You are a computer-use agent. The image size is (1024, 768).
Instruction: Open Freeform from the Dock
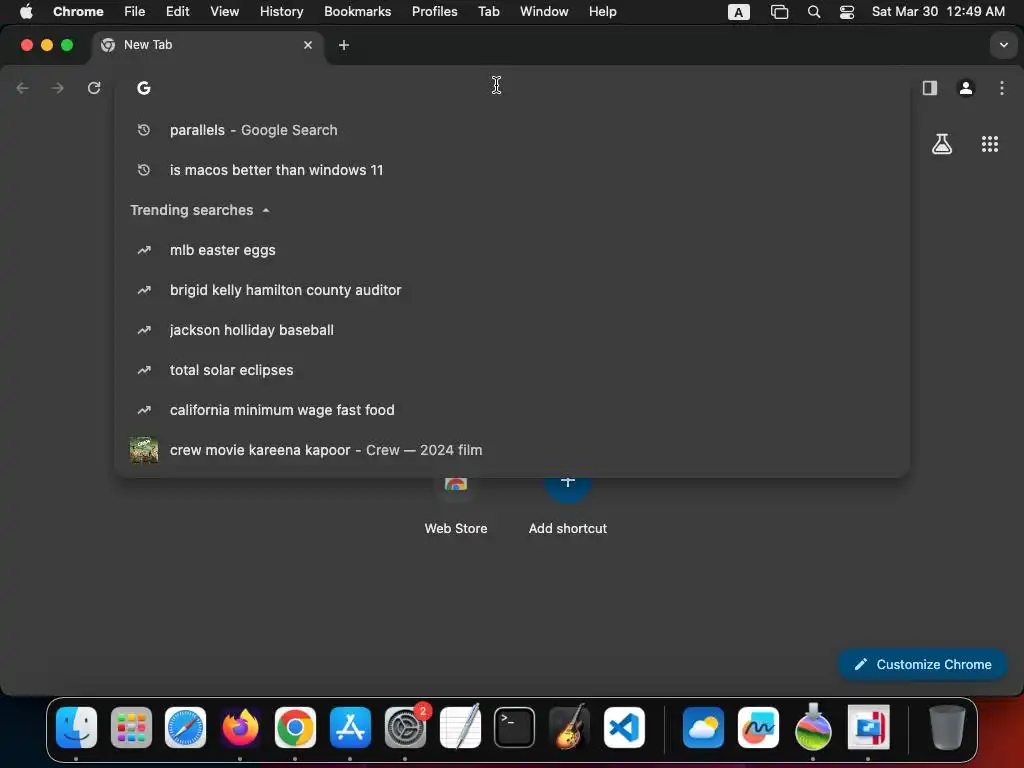(x=758, y=728)
